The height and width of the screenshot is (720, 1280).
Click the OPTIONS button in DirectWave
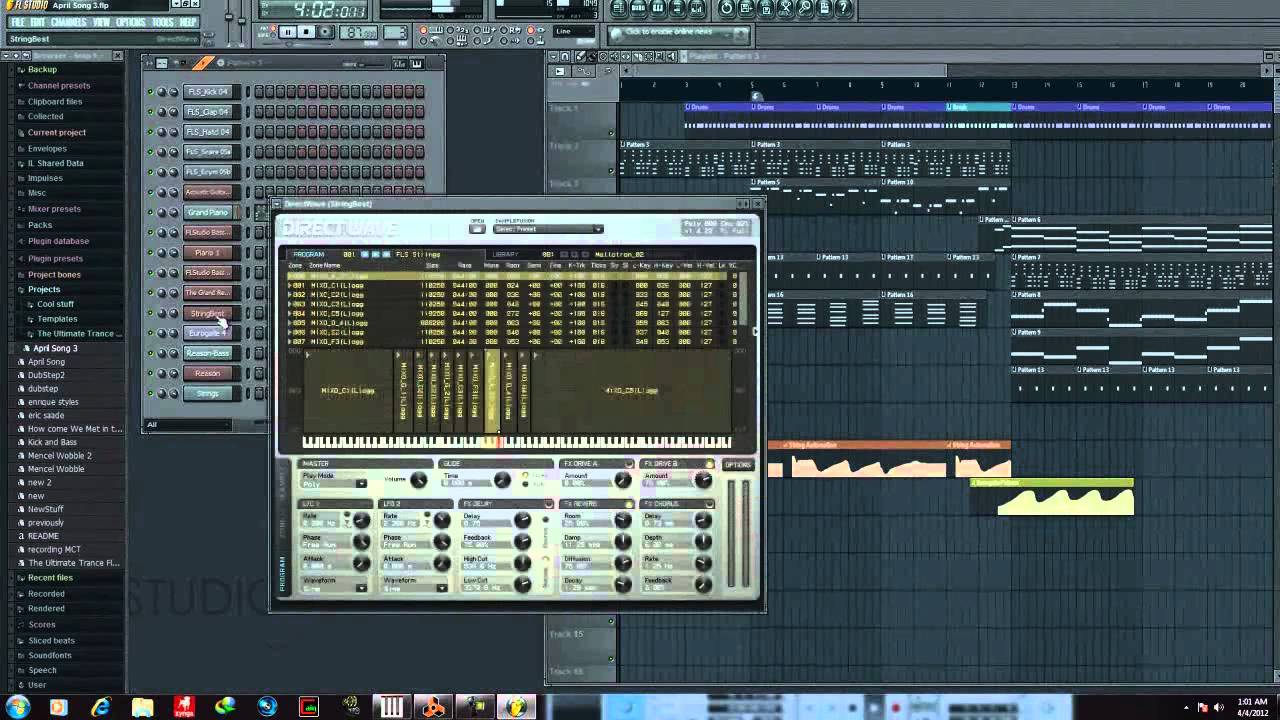738,465
